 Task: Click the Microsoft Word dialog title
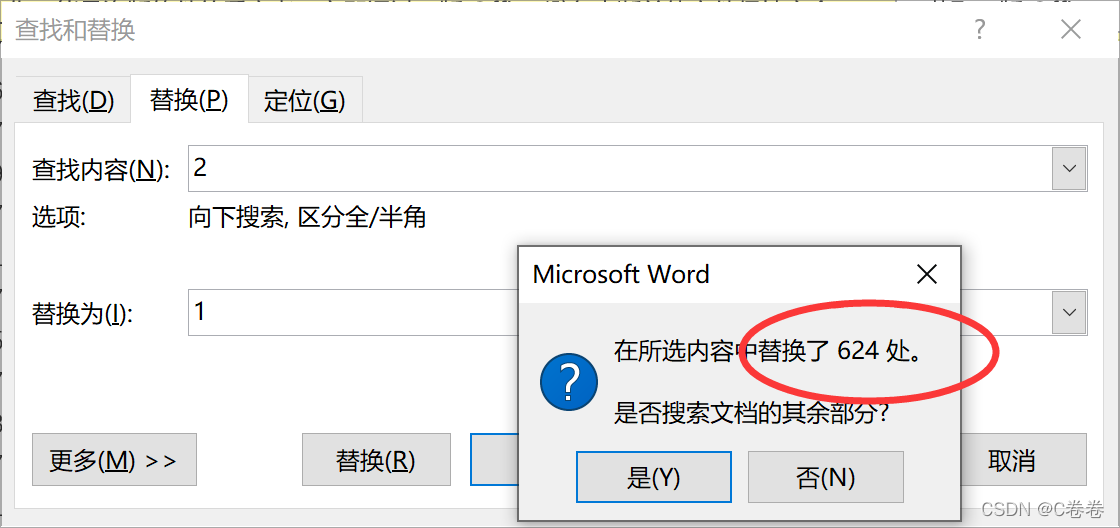(x=621, y=274)
